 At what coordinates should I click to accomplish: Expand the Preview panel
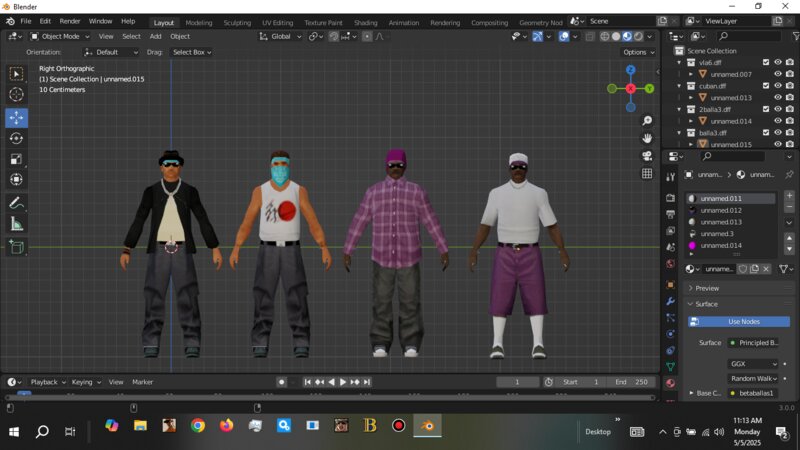tap(707, 288)
